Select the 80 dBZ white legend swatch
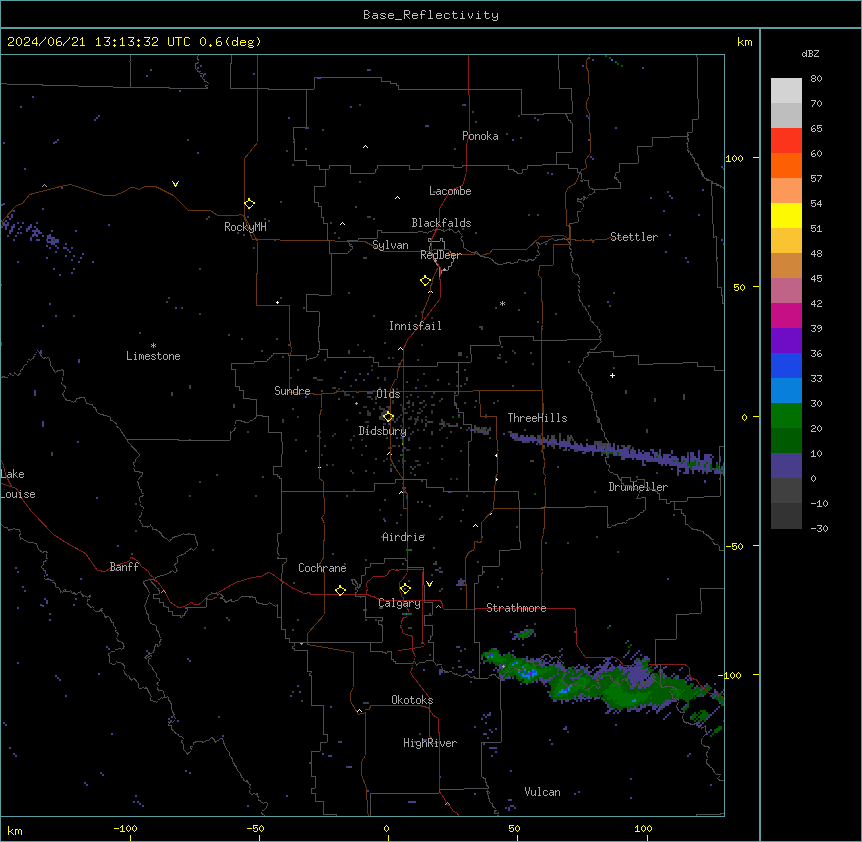This screenshot has height=842, width=862. [786, 90]
